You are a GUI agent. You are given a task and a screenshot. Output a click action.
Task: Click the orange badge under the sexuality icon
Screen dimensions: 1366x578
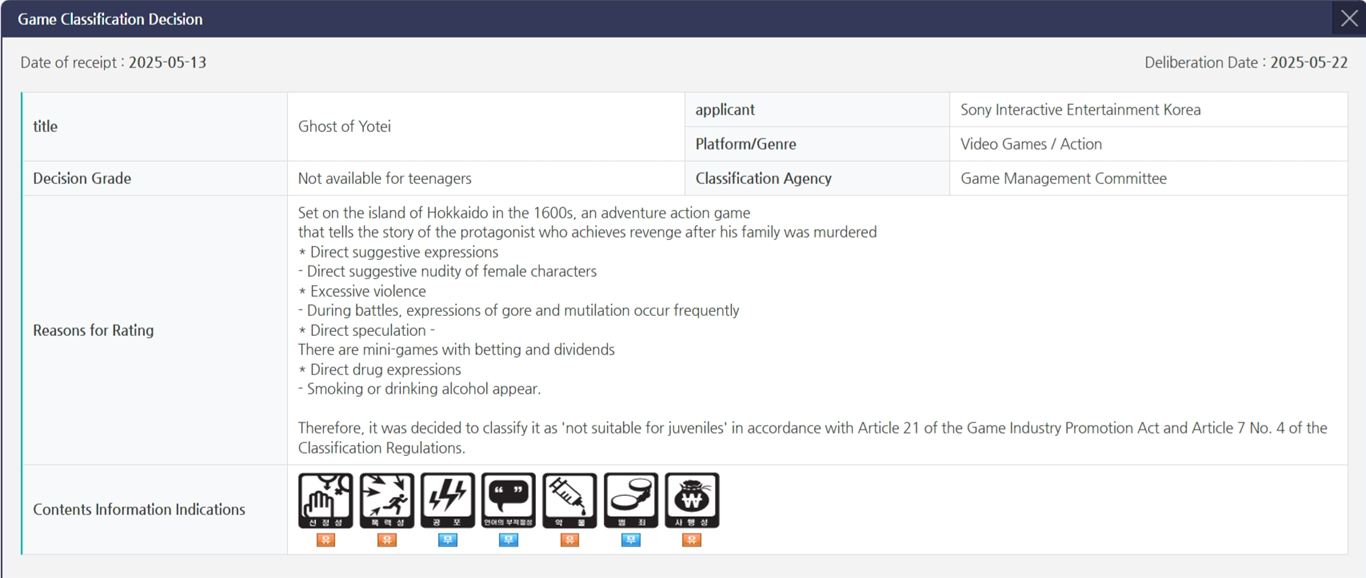pyautogui.click(x=326, y=540)
